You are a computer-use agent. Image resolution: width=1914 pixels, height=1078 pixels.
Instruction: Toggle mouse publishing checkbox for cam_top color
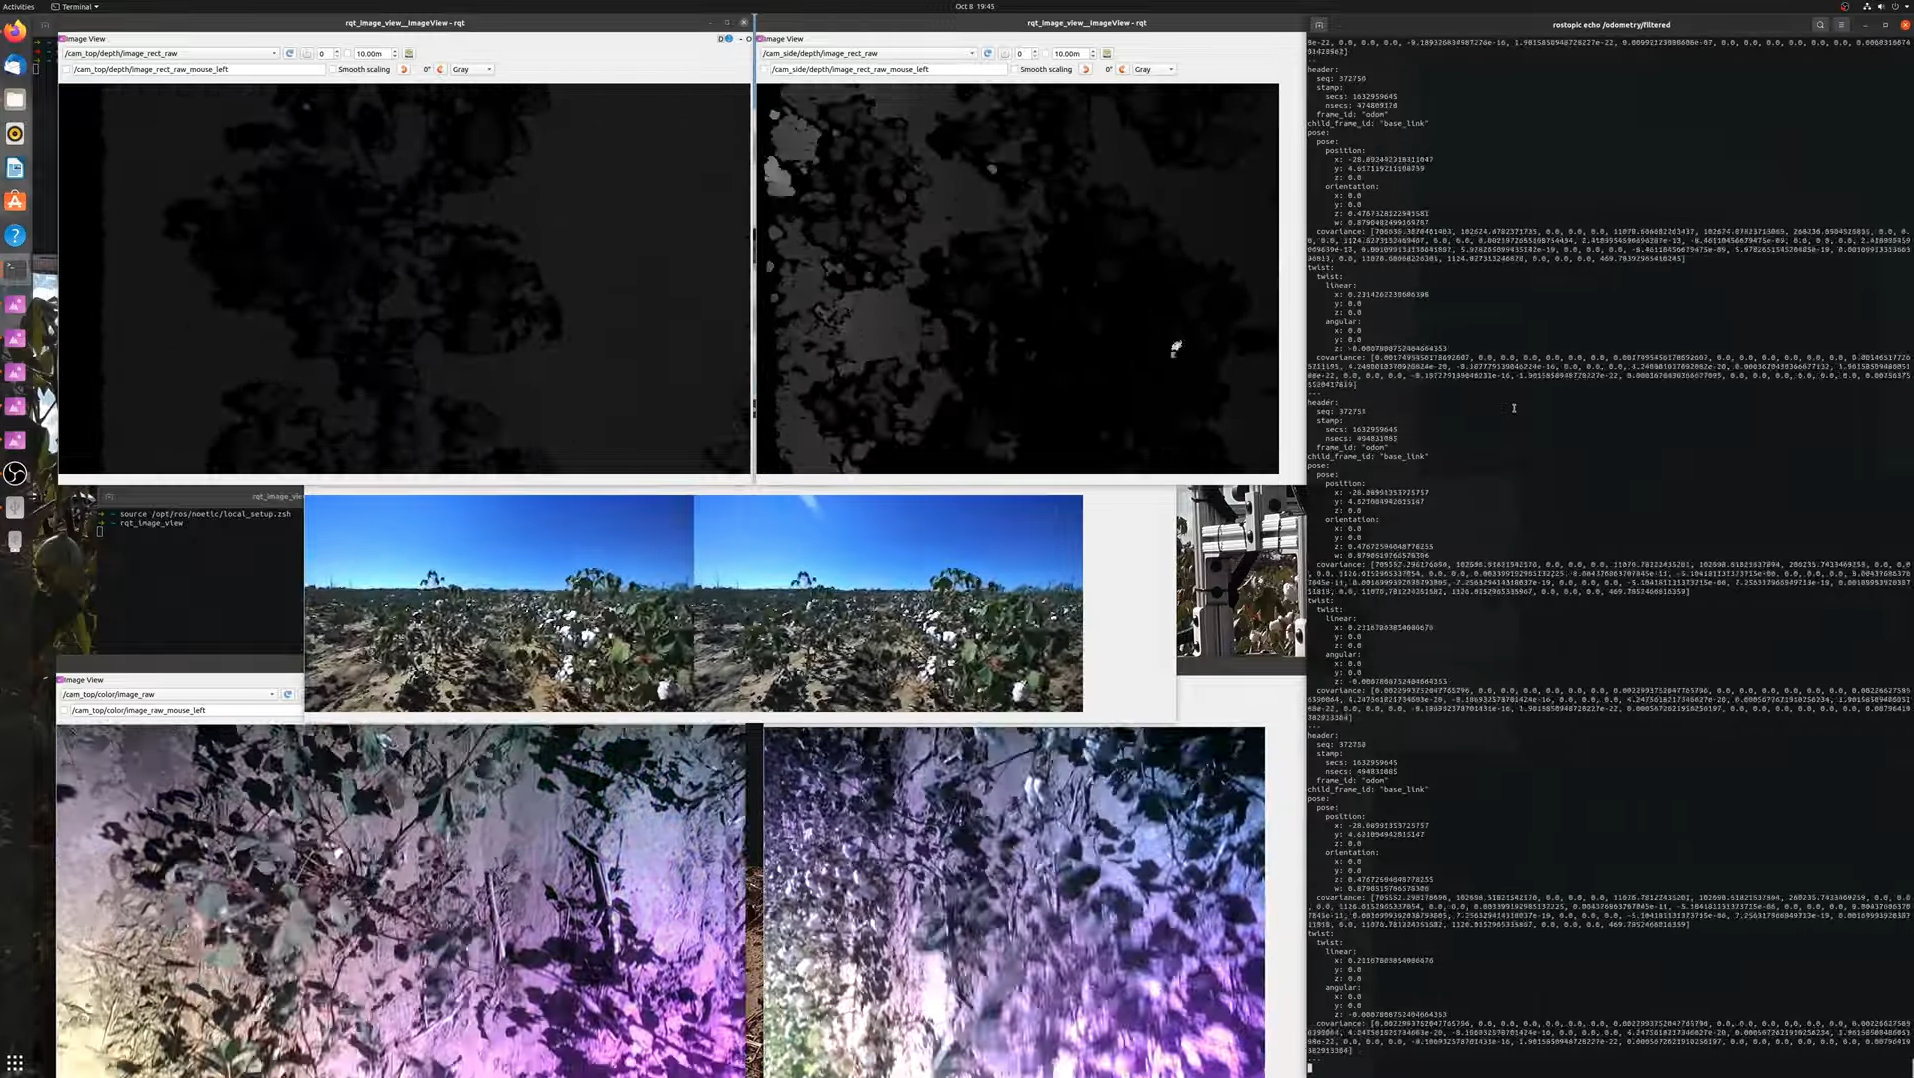66,711
